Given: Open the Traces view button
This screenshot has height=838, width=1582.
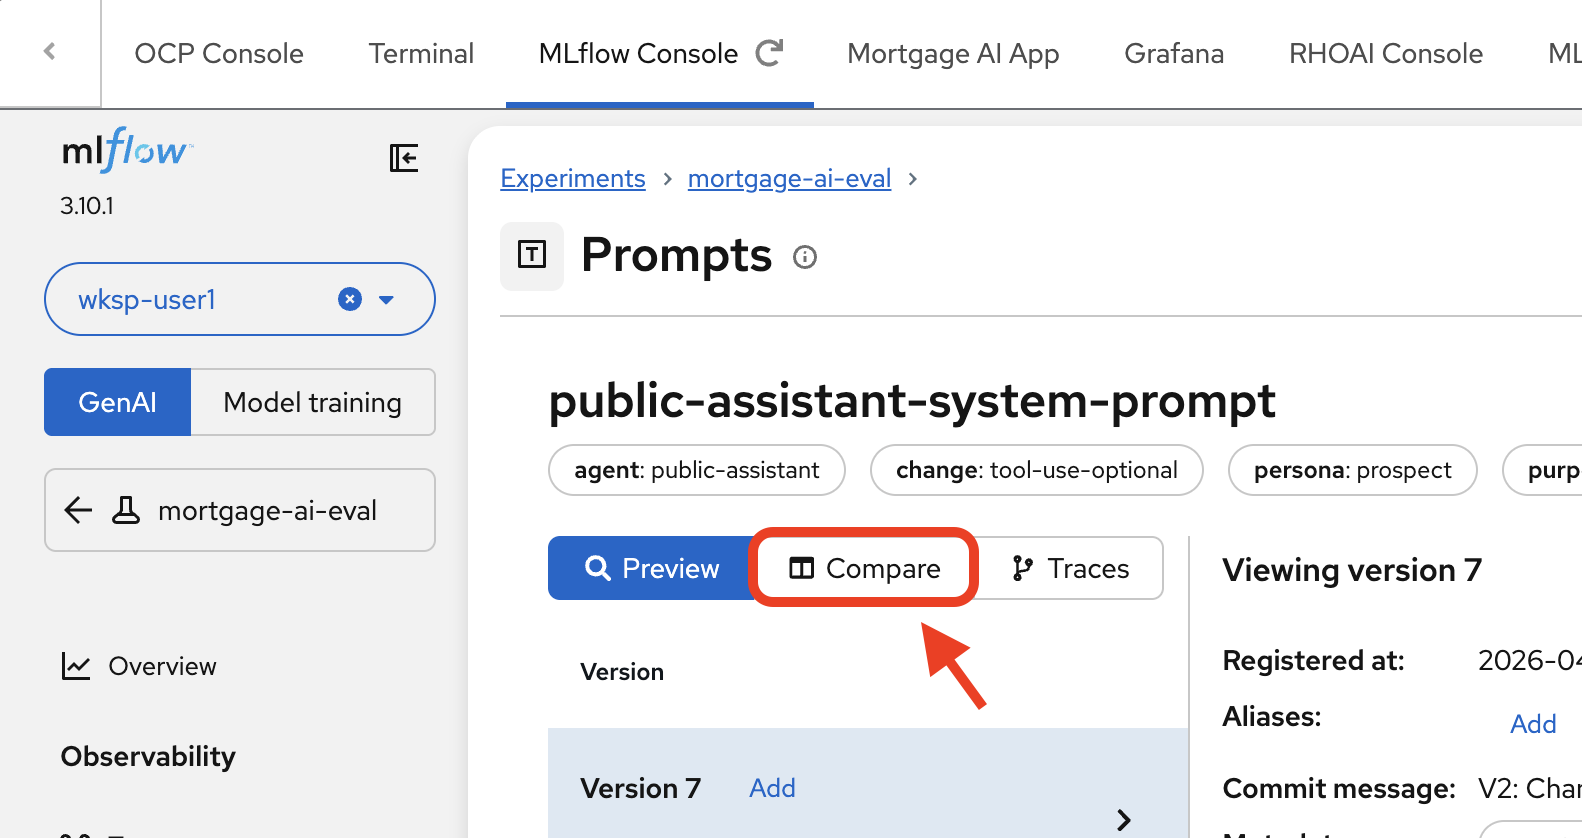Looking at the screenshot, I should click(1070, 568).
